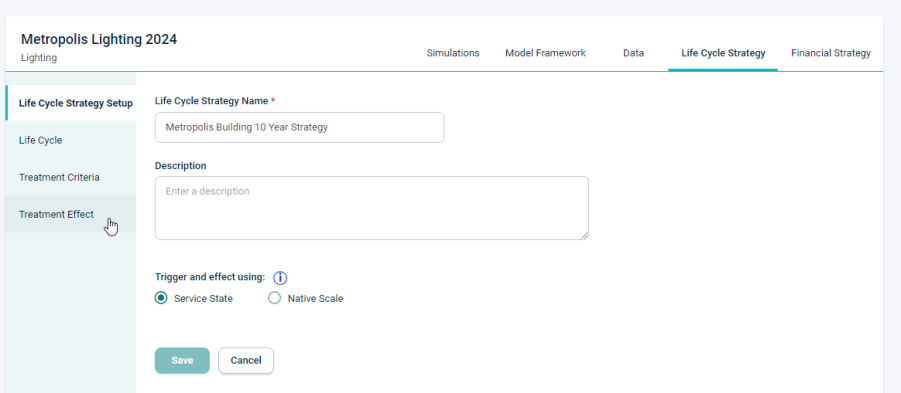Viewport: 901px width, 393px height.
Task: Select Treatment Effect in the sidebar
Action: tap(71, 214)
